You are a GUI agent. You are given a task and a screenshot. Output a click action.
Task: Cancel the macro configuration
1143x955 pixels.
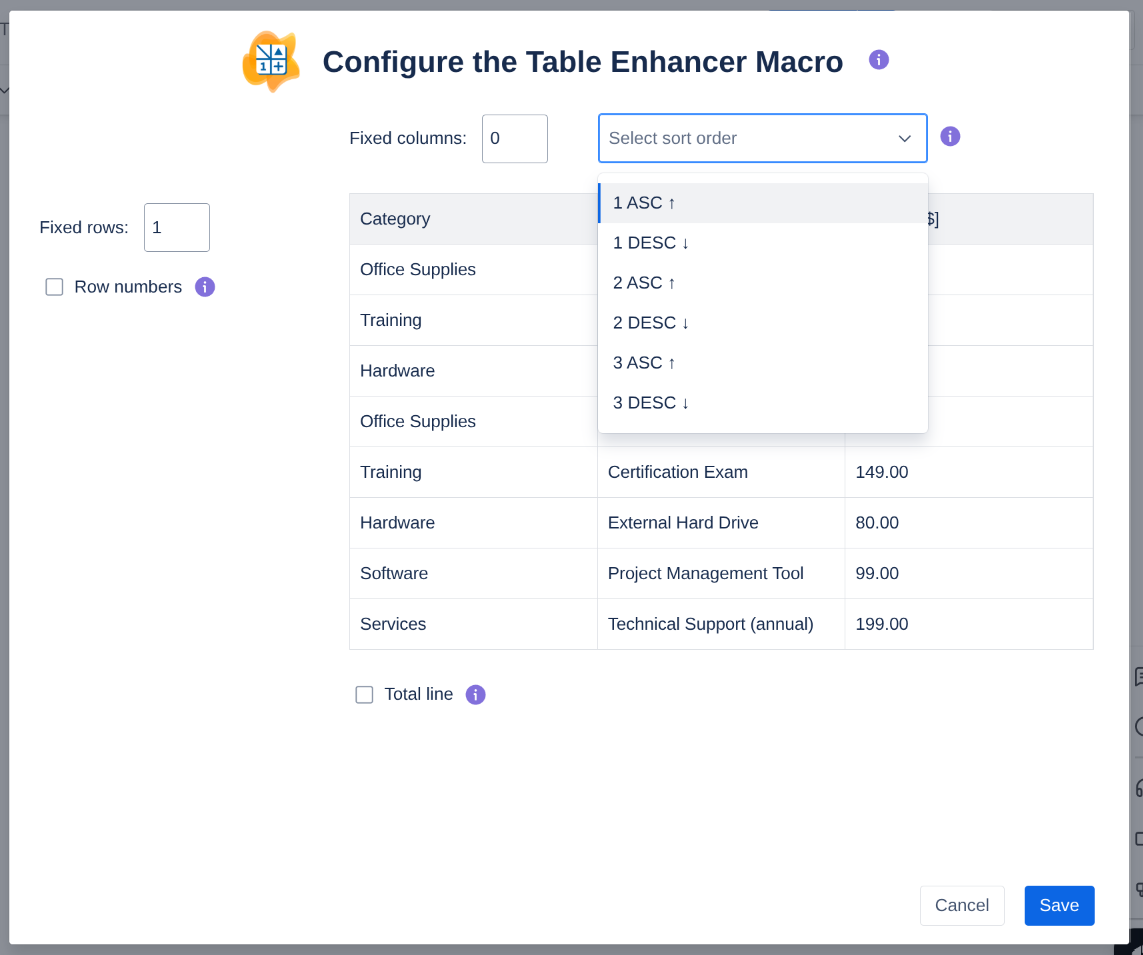(x=961, y=906)
